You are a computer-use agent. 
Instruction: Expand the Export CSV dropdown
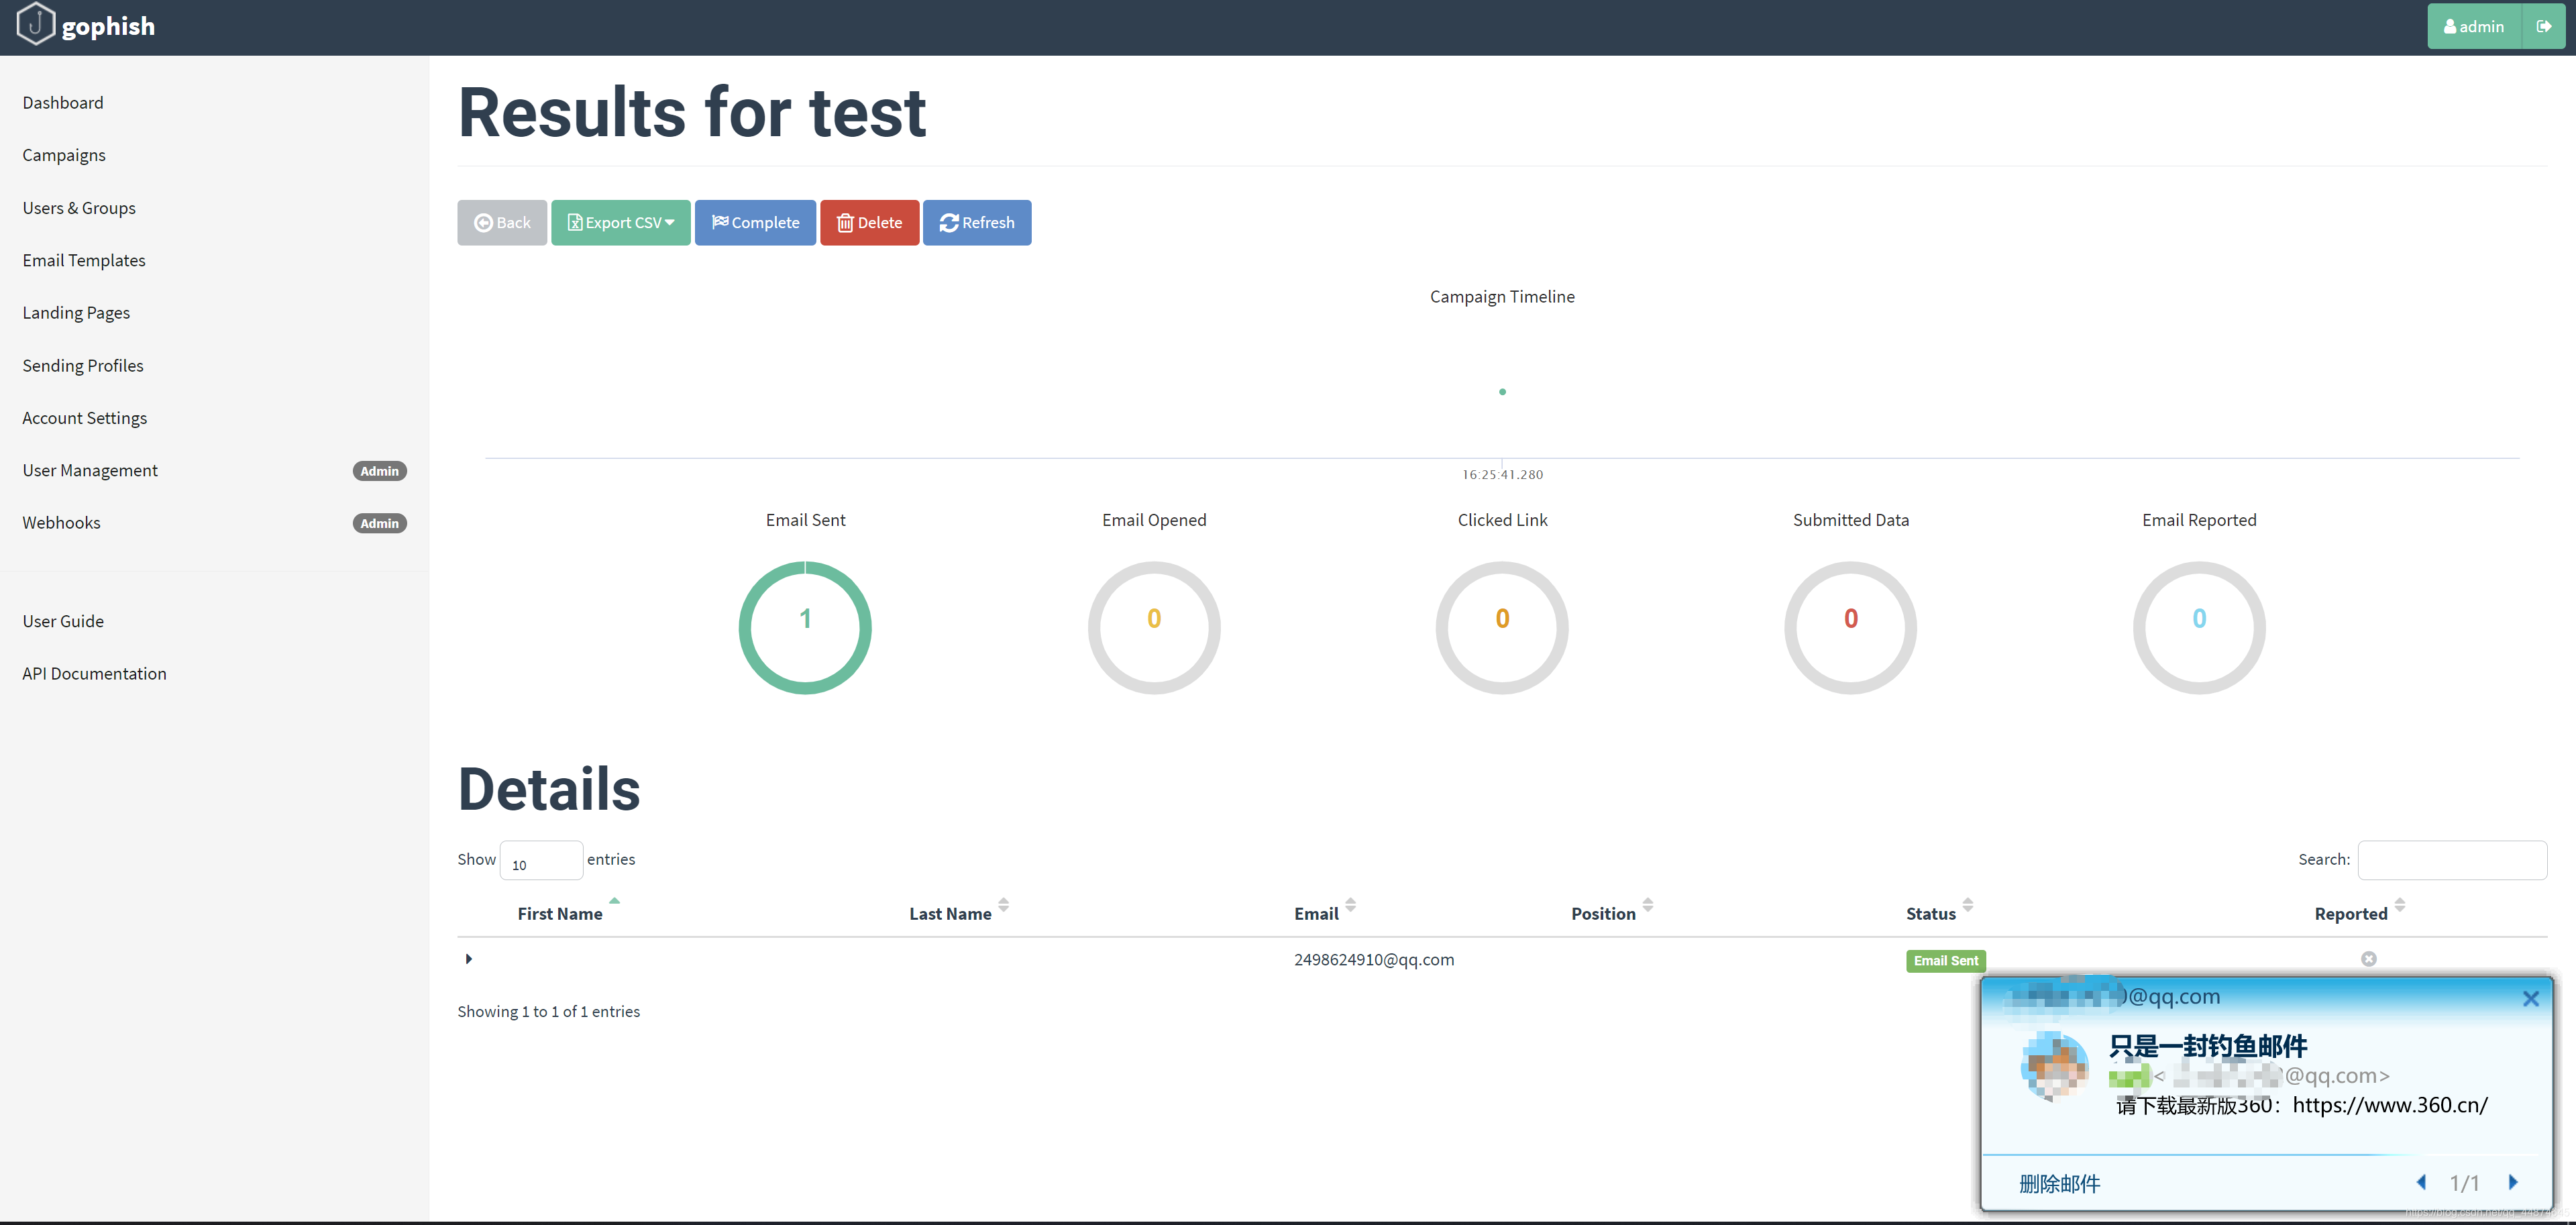tap(621, 223)
